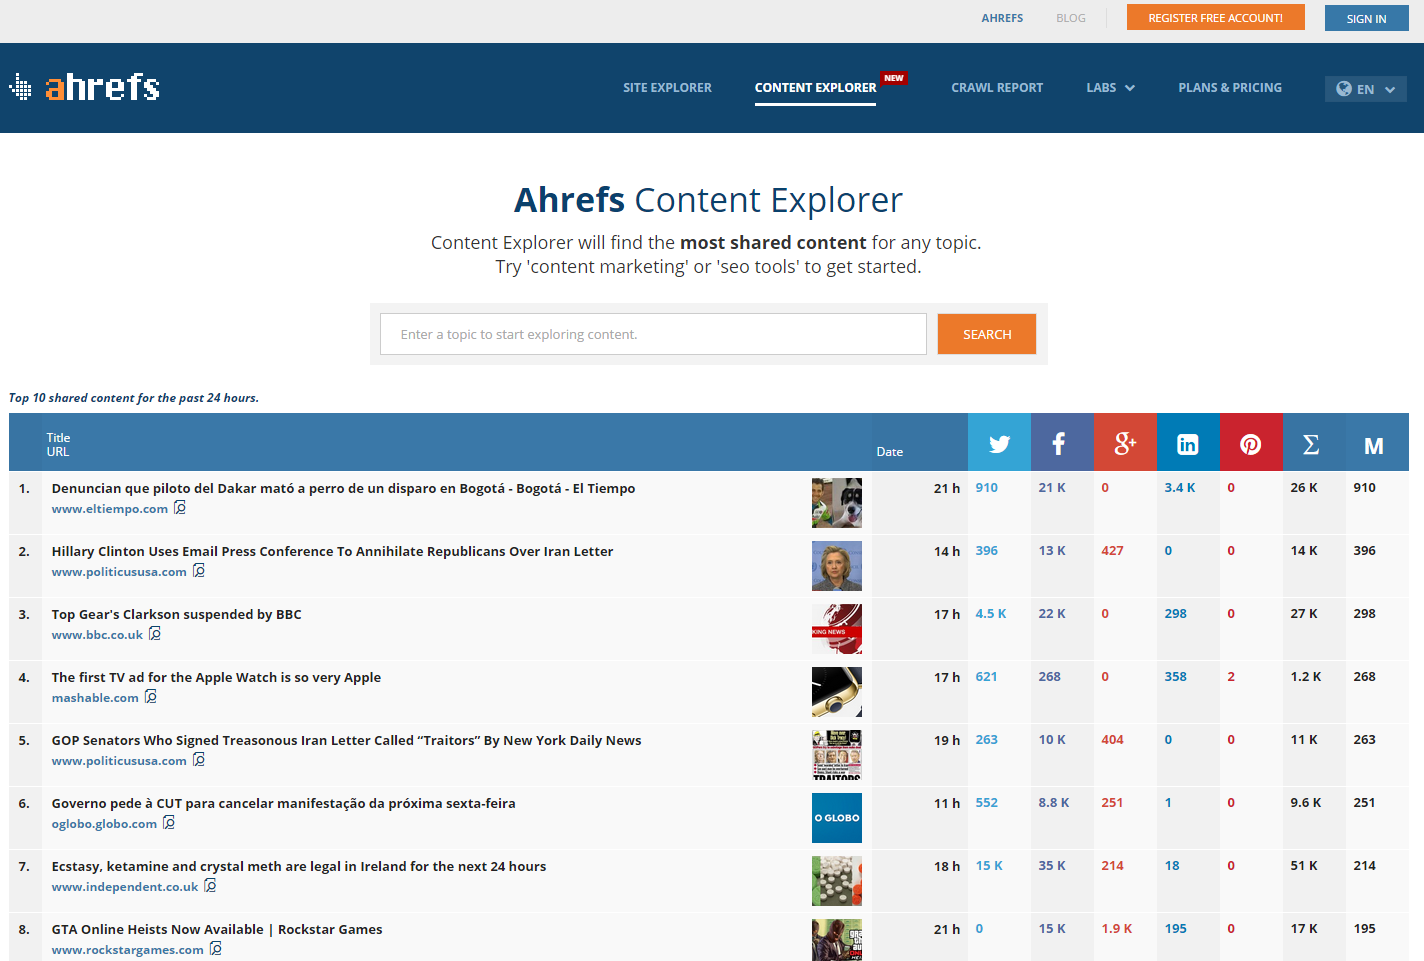Open GTA Online Heists article
The image size is (1424, 961).
point(217,929)
